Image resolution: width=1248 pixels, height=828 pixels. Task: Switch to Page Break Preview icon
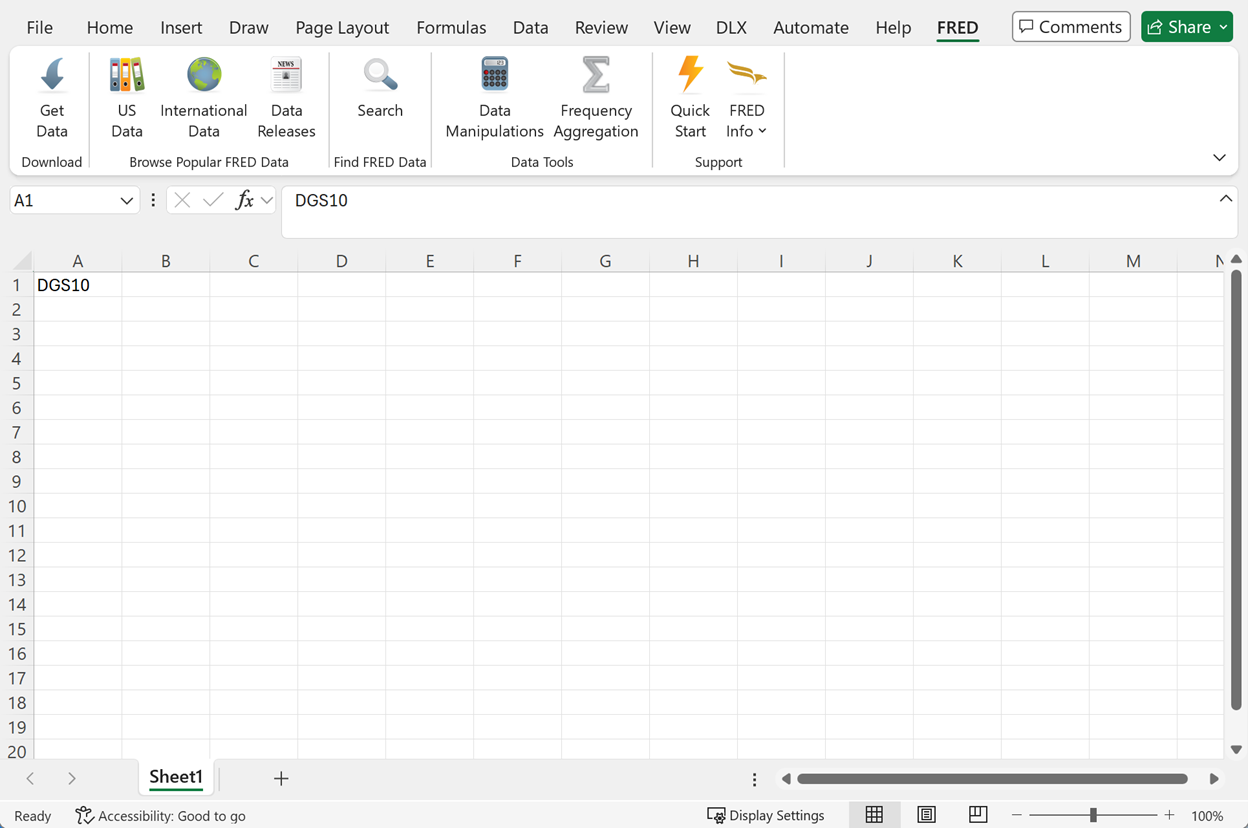point(978,815)
